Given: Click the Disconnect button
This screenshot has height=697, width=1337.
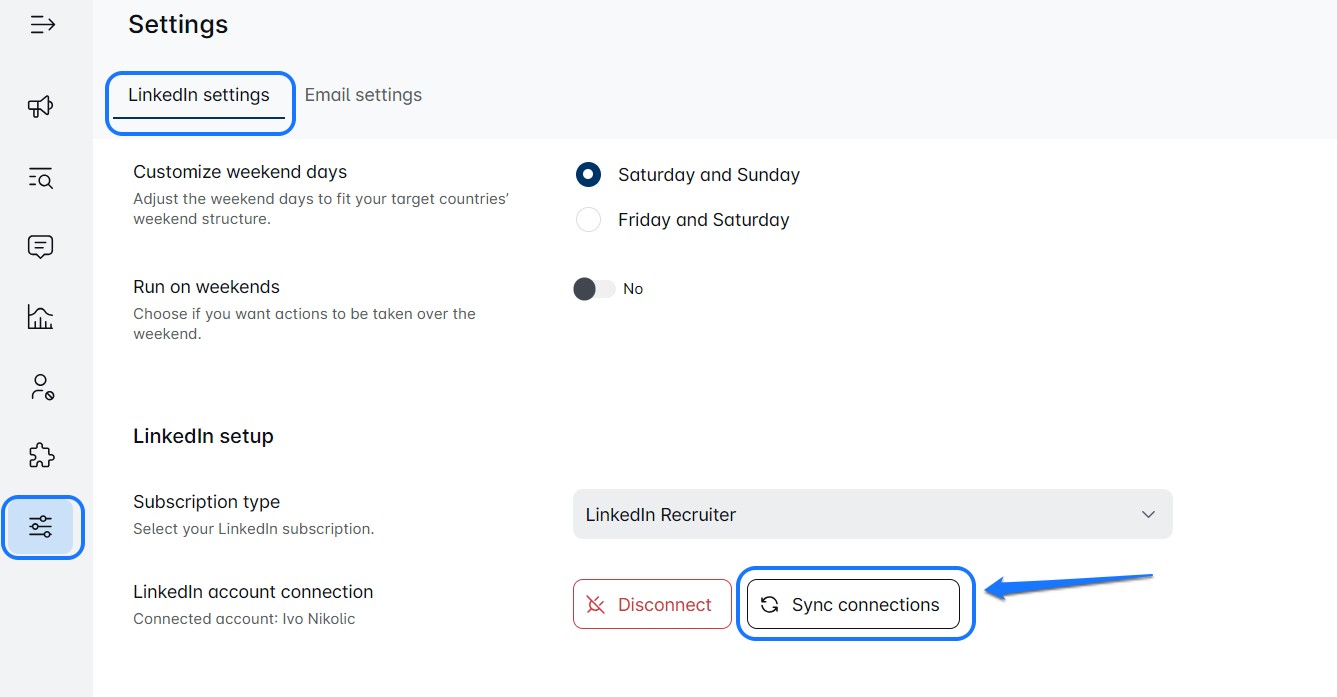Looking at the screenshot, I should tap(652, 604).
